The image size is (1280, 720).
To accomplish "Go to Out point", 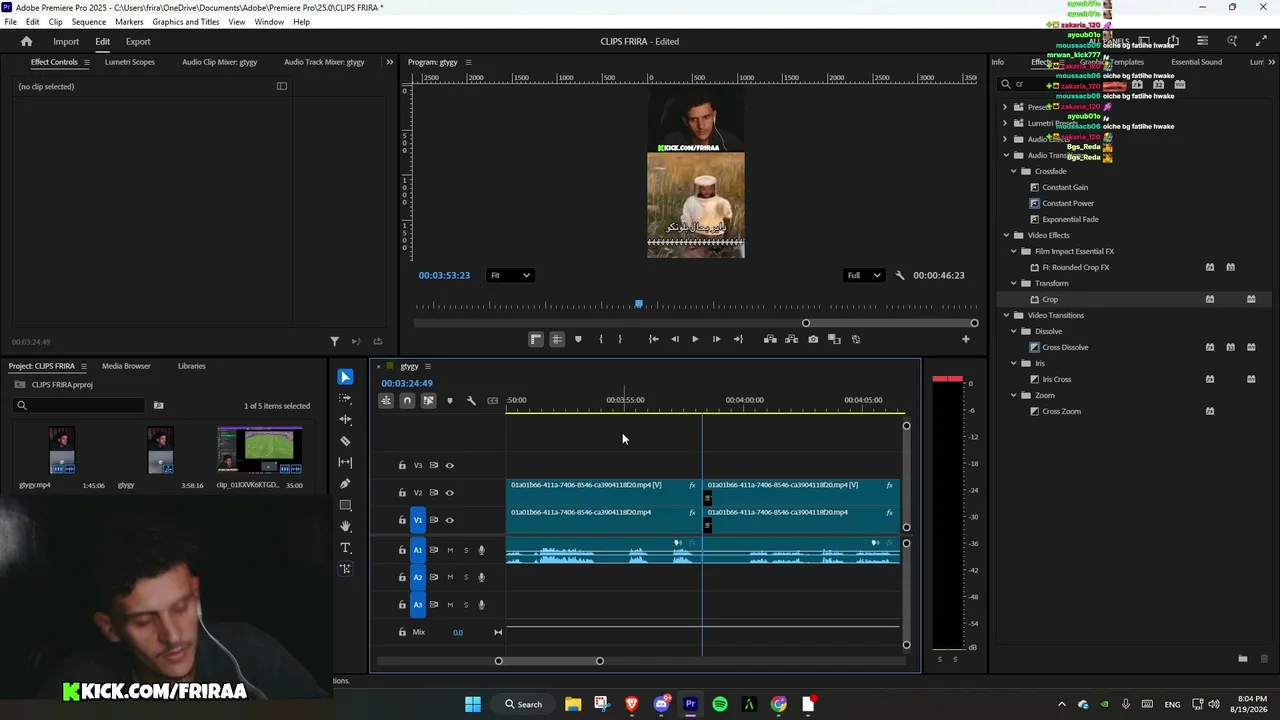I will [x=738, y=339].
